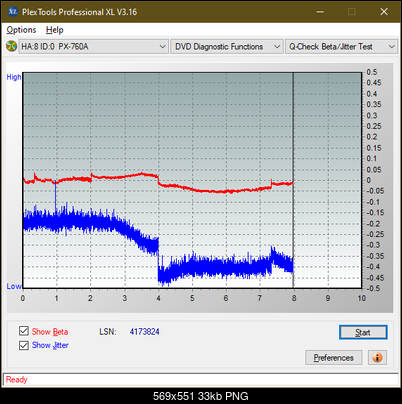
Task: Click the Low label on the graph axis
Action: (14, 286)
